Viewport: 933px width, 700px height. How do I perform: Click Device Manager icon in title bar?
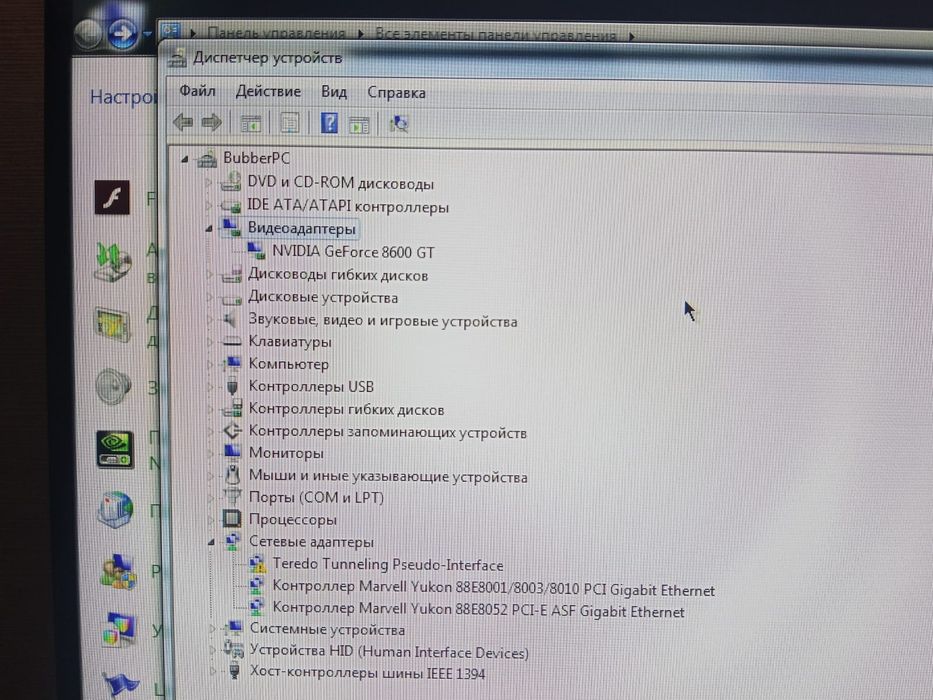pos(177,58)
